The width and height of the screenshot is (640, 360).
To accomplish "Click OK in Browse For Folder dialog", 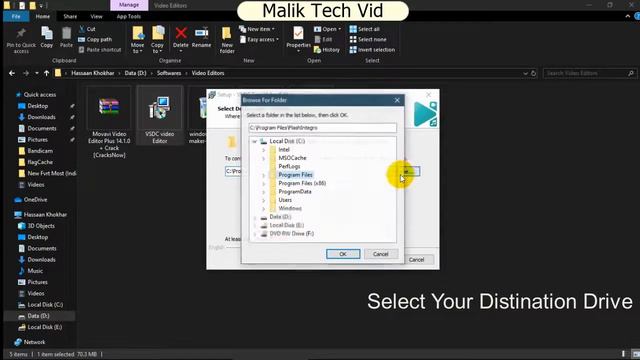I will tap(343, 254).
